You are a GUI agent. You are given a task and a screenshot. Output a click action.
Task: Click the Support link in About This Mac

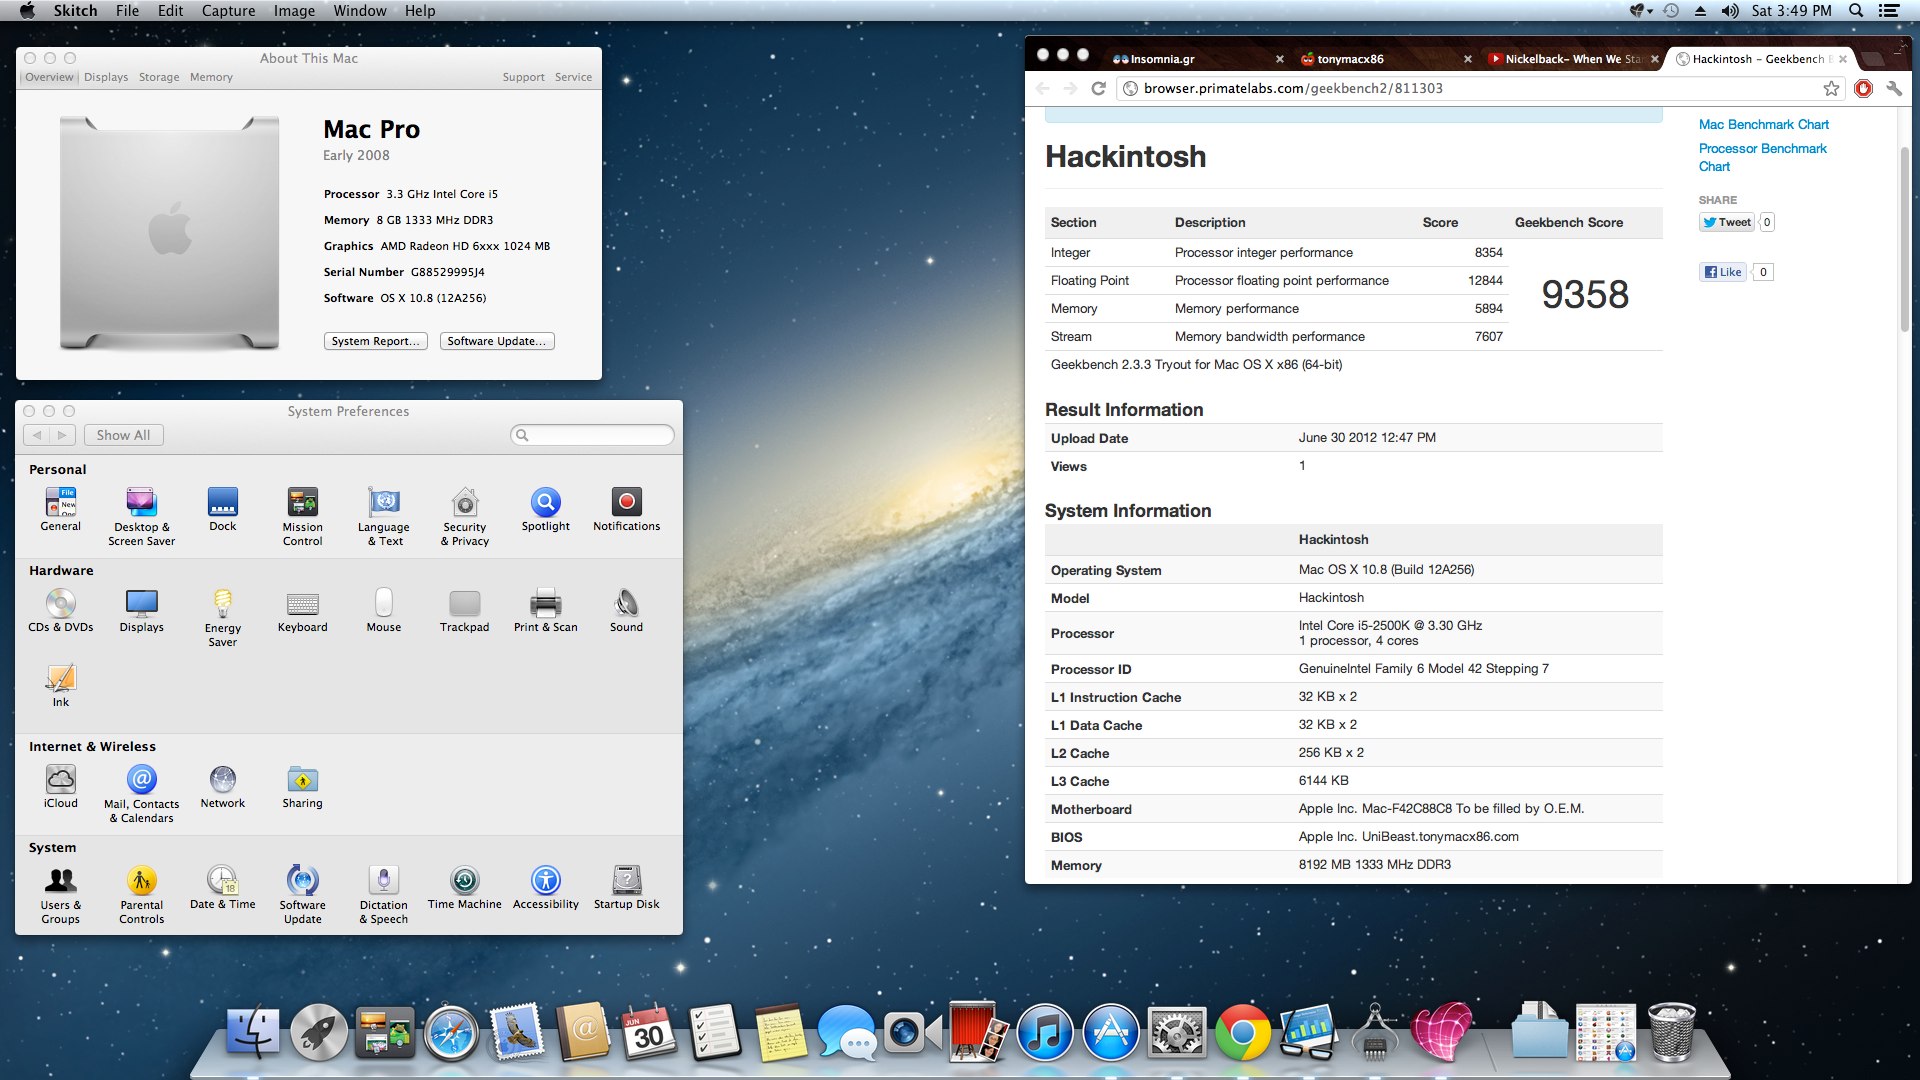pyautogui.click(x=523, y=77)
